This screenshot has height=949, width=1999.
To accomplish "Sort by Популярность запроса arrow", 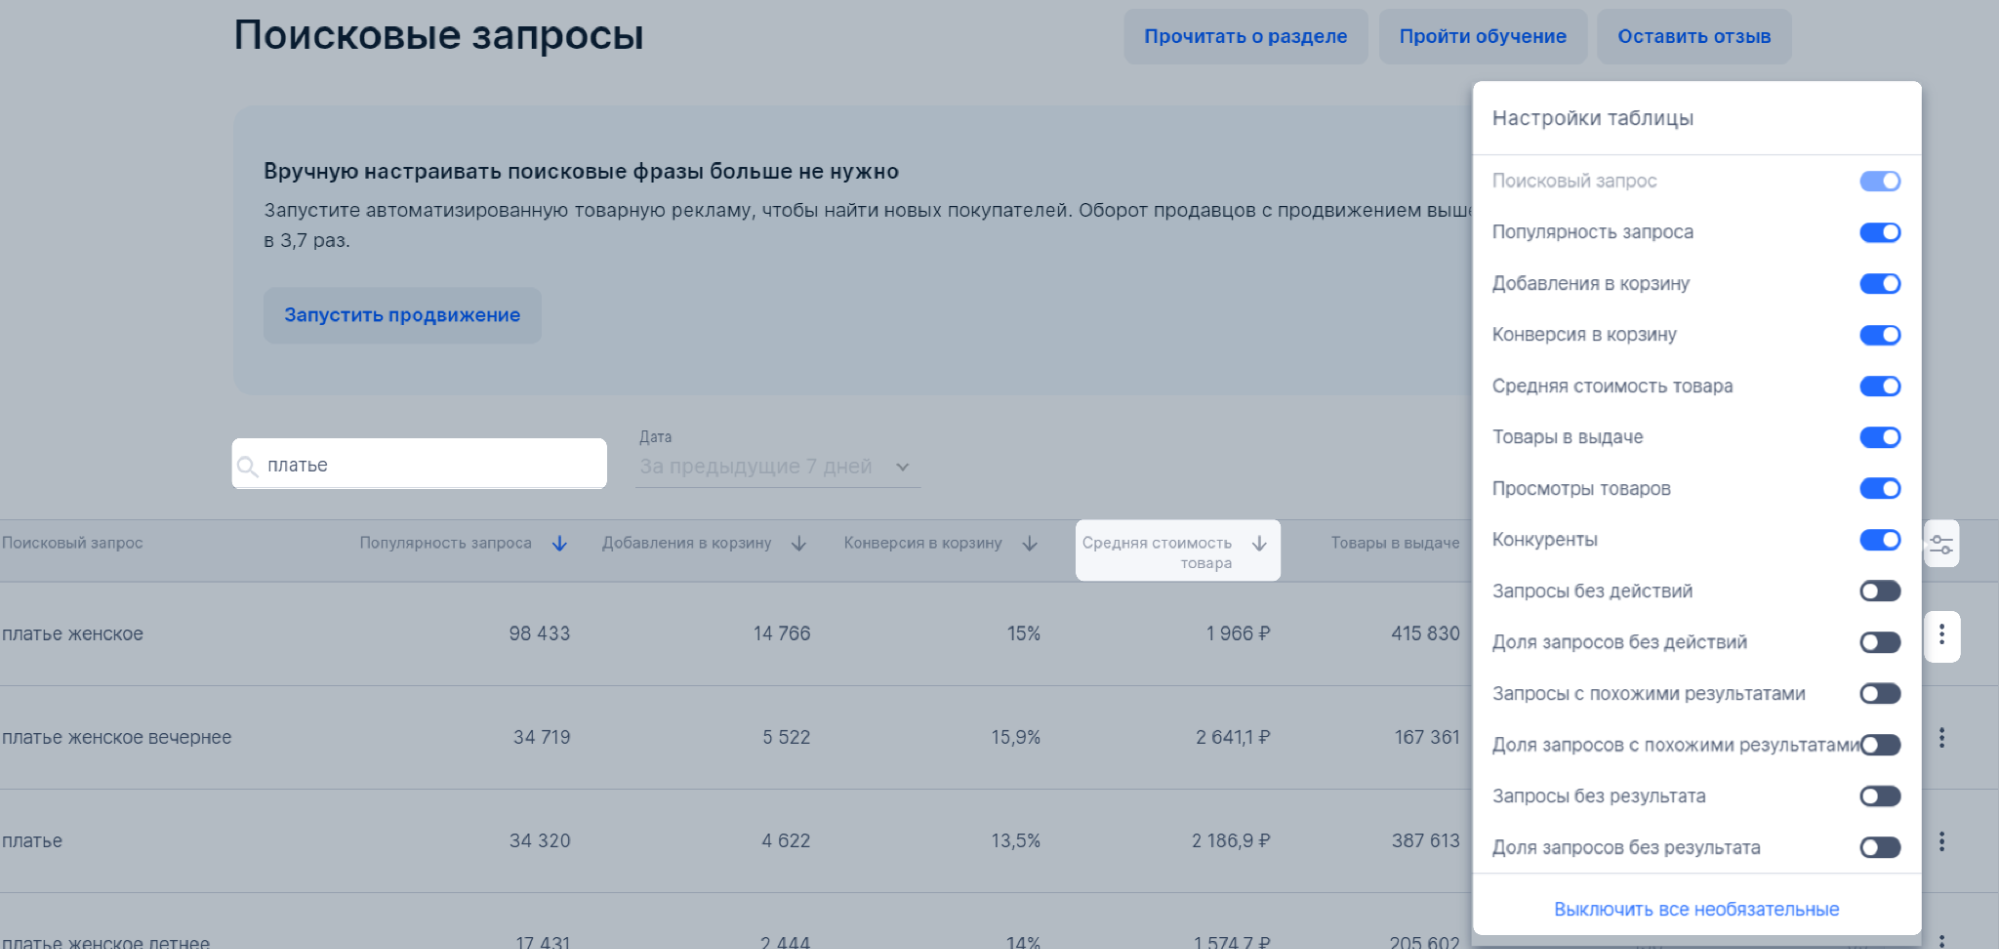I will 559,543.
